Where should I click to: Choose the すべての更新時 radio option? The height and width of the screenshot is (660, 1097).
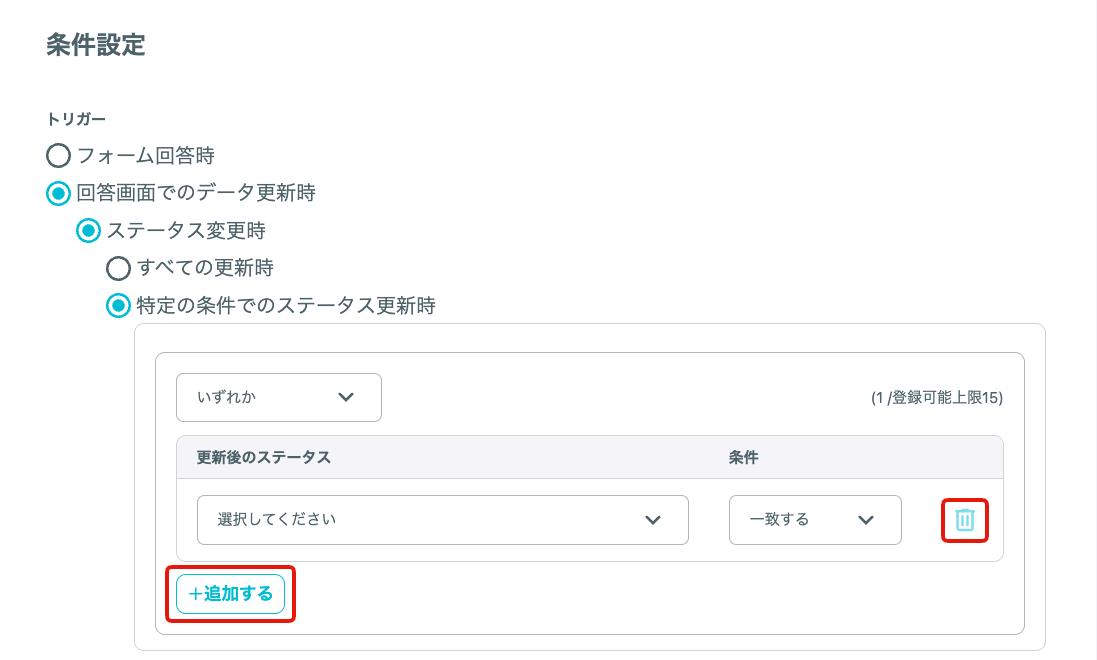[118, 268]
